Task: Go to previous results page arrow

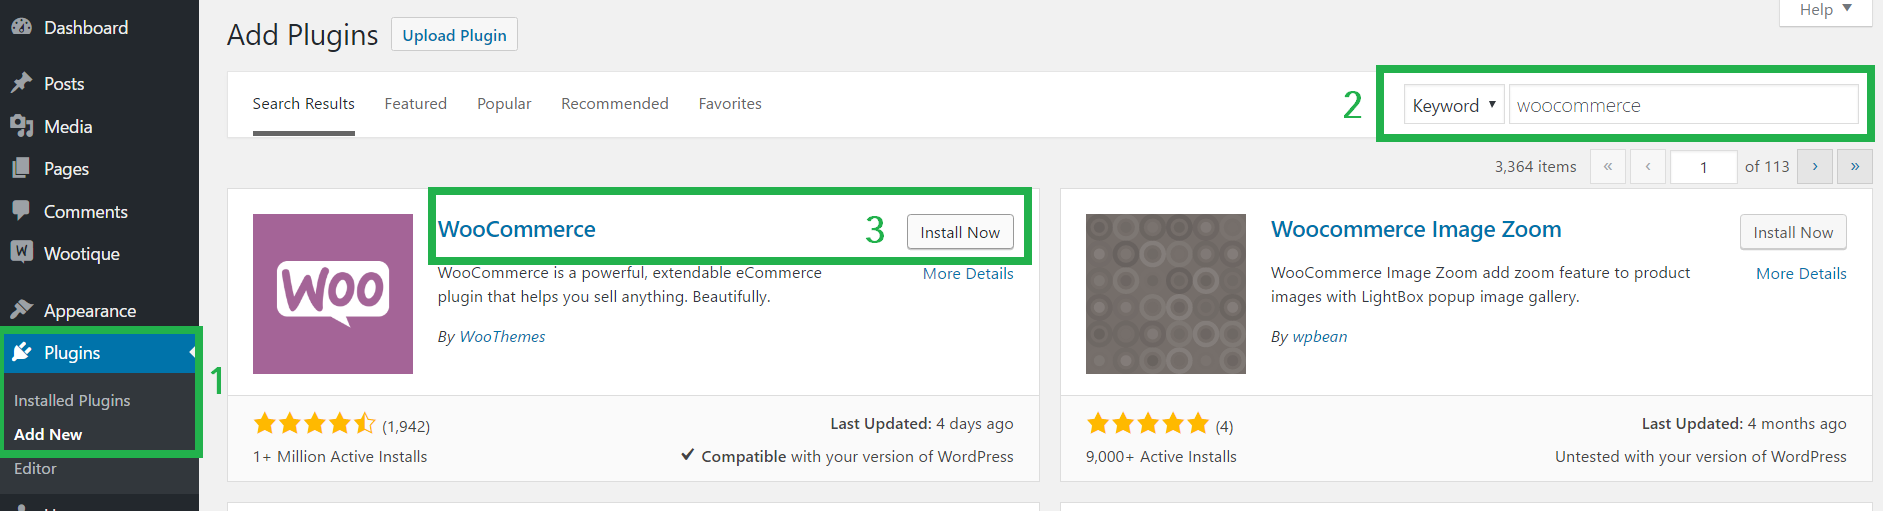Action: [1647, 166]
